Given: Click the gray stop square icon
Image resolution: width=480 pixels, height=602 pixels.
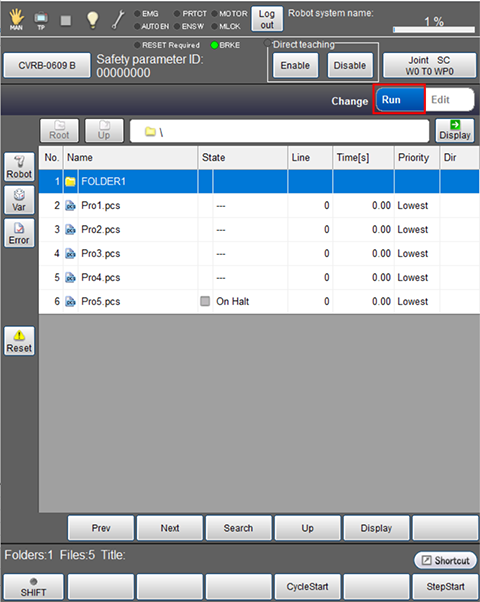Looking at the screenshot, I should click(66, 20).
